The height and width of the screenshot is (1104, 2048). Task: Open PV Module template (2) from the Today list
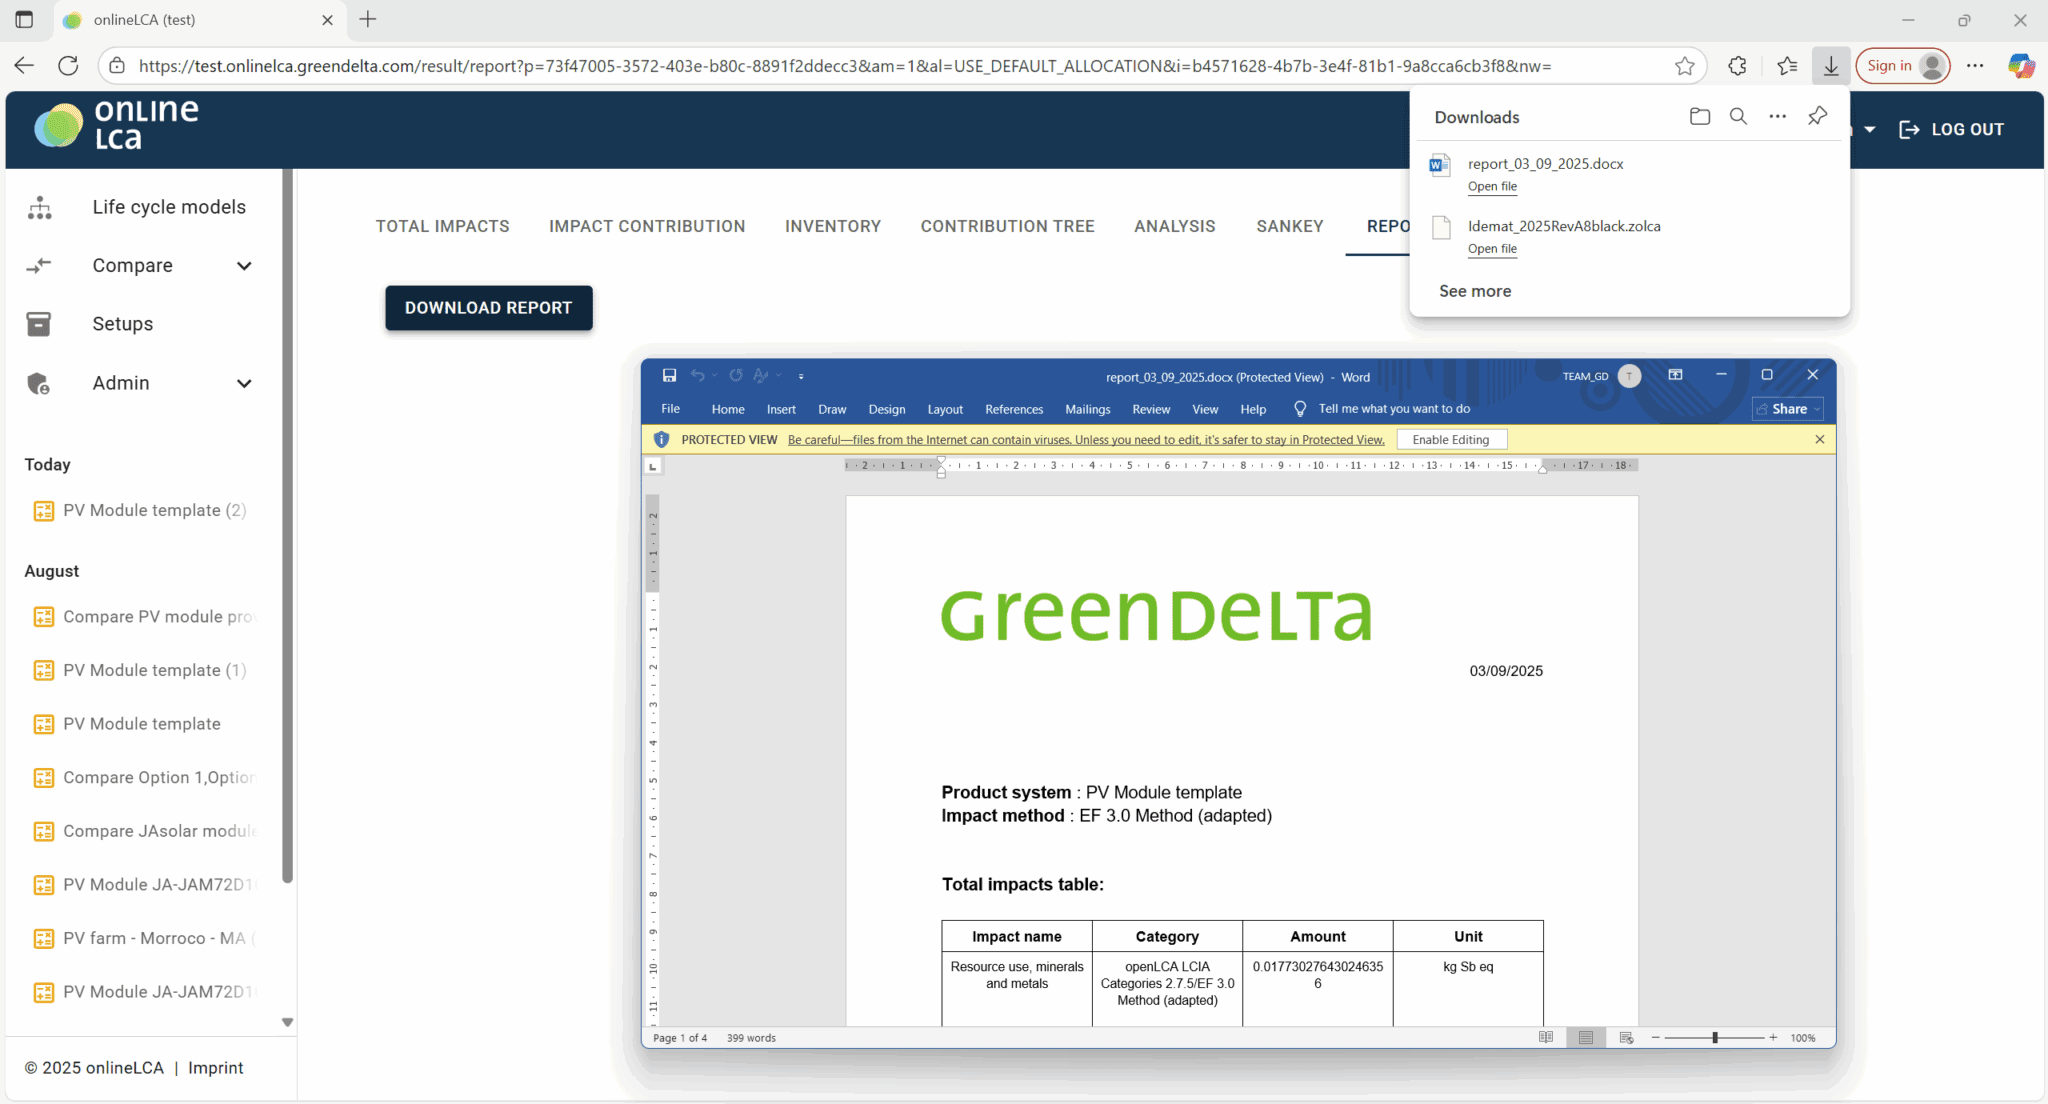pos(154,510)
